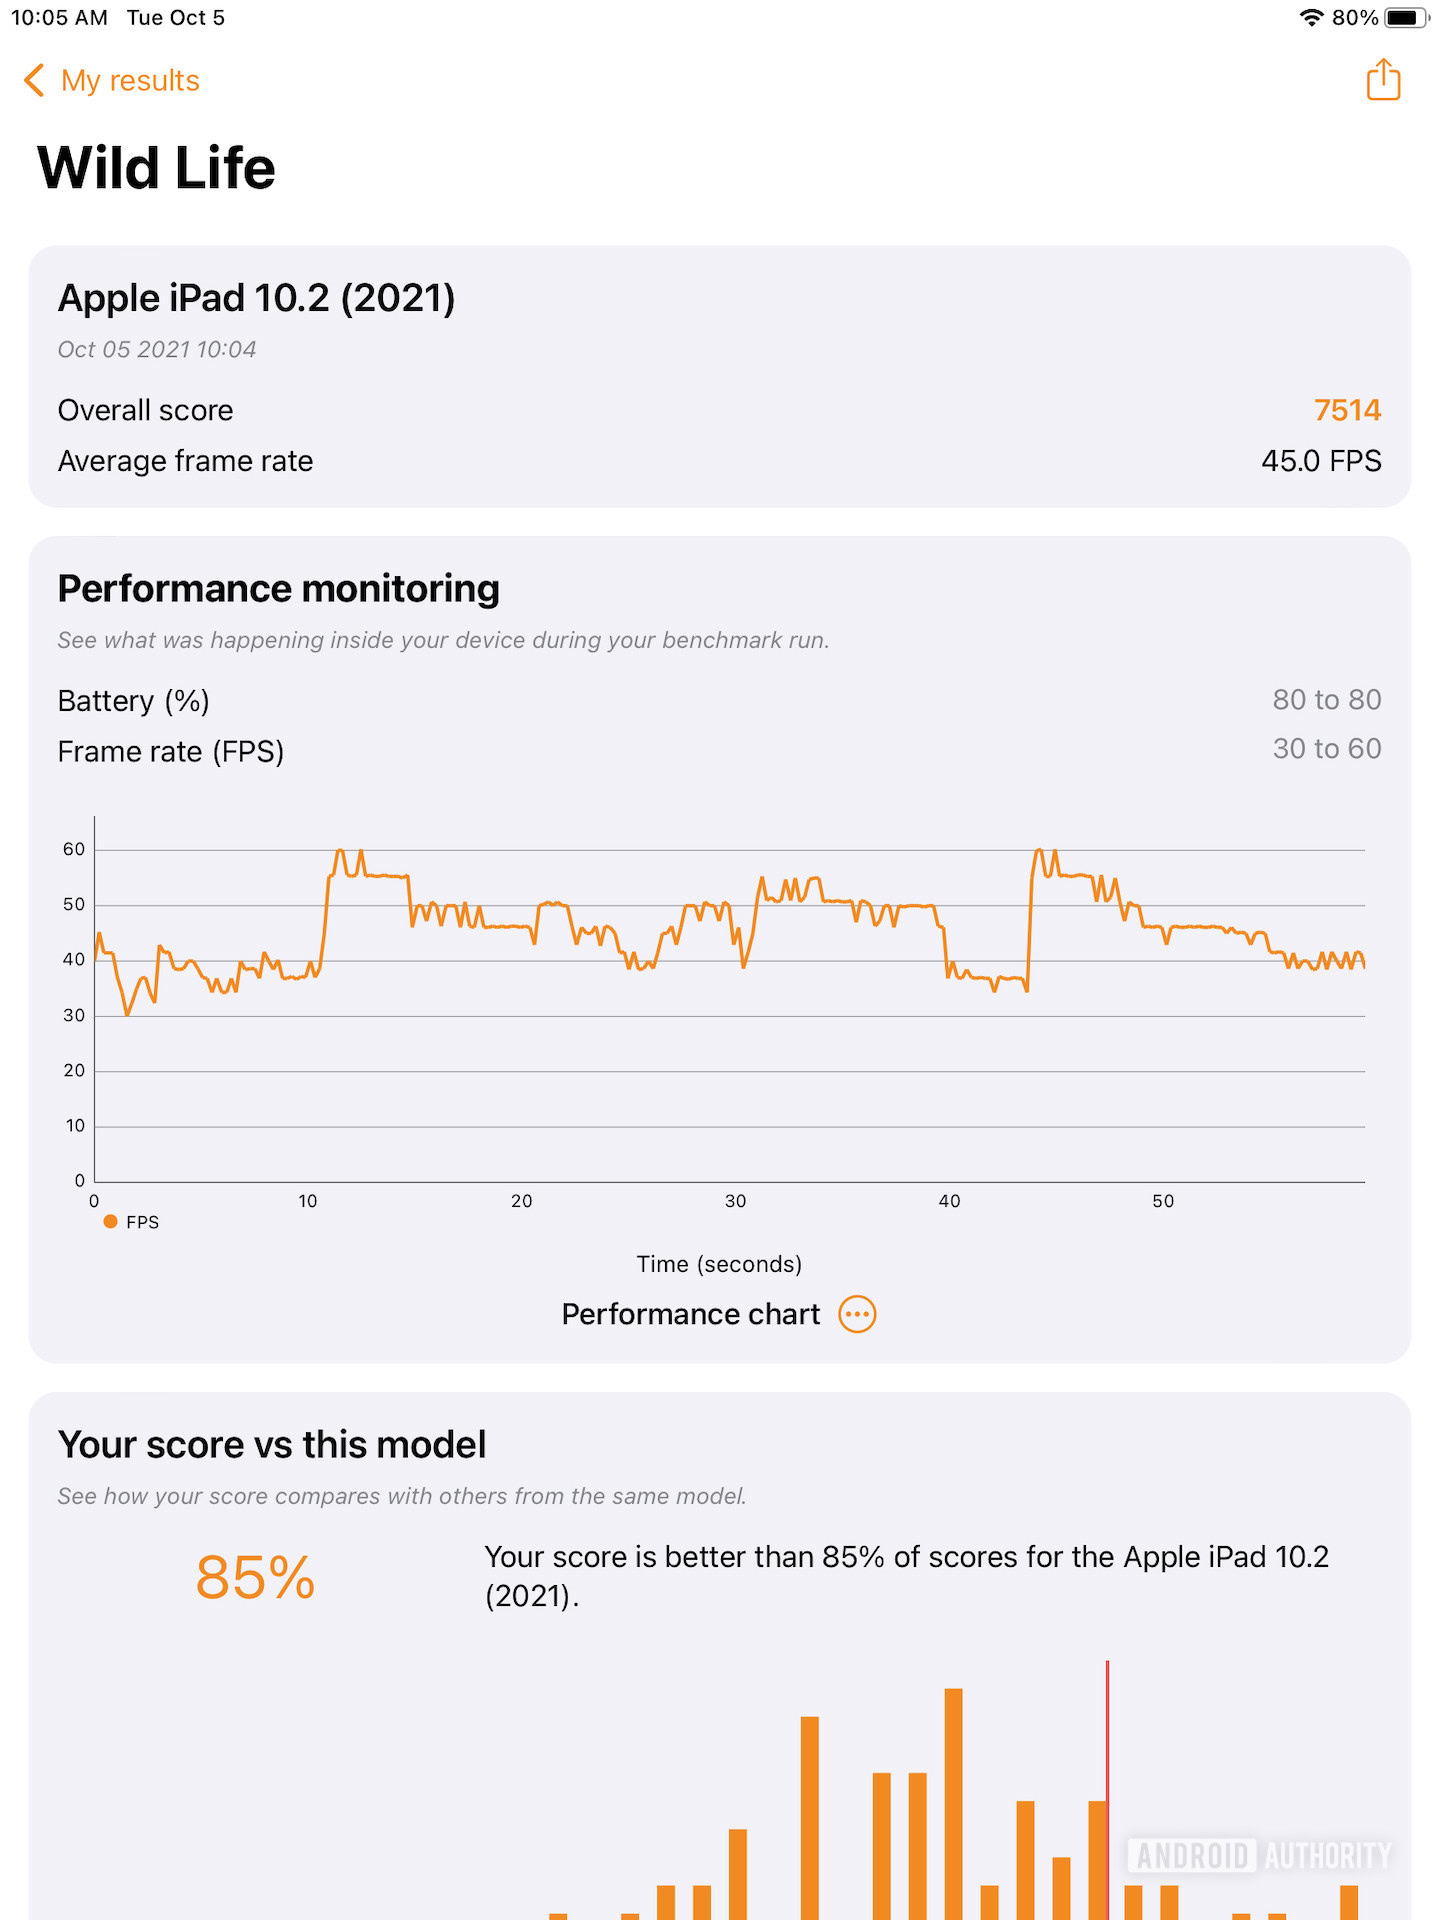This screenshot has height=1920, width=1440.
Task: Open the Performance chart ellipsis menu
Action: tap(857, 1314)
